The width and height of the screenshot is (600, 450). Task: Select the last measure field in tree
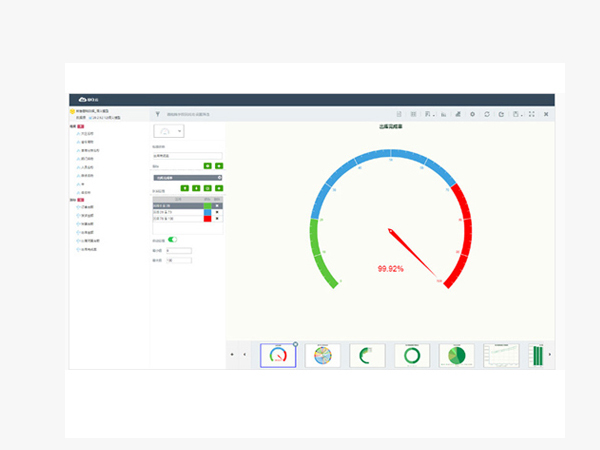91,249
